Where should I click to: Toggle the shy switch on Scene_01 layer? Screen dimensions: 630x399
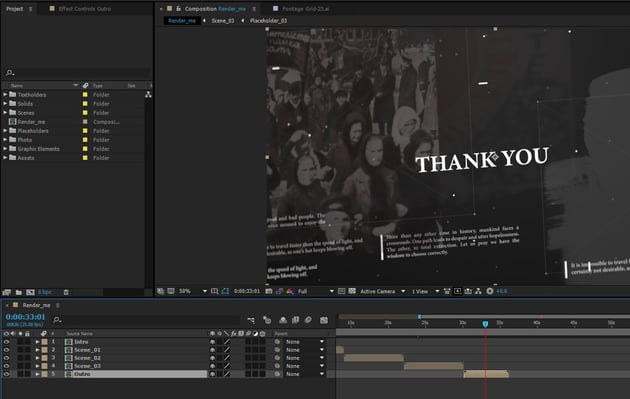[x=212, y=350]
